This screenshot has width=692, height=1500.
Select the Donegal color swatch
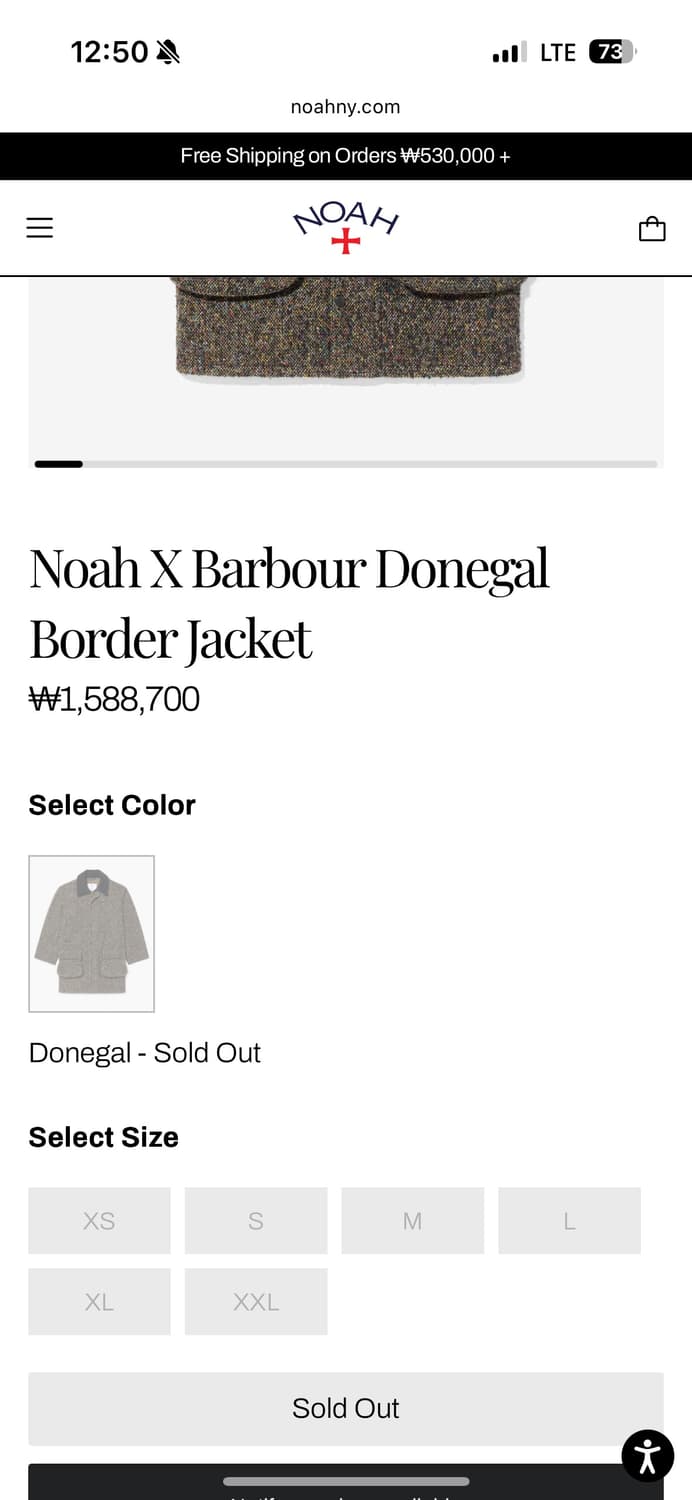91,933
